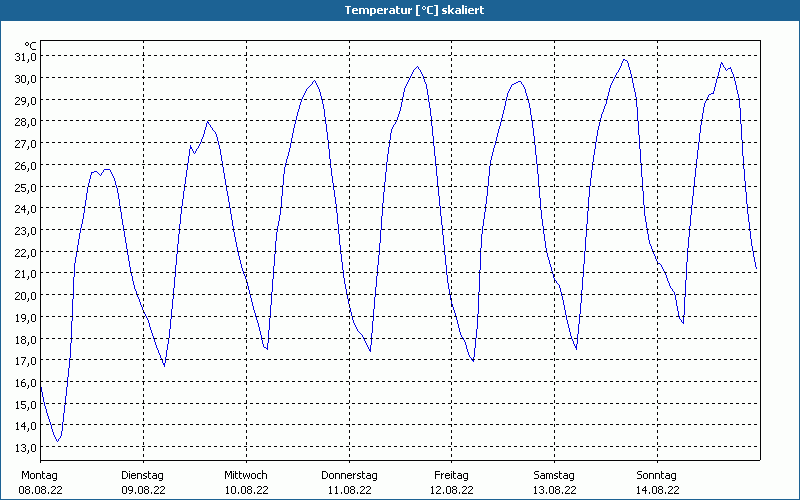Select the y-axis label 24,0
The height and width of the screenshot is (500, 800).
pyautogui.click(x=26, y=209)
